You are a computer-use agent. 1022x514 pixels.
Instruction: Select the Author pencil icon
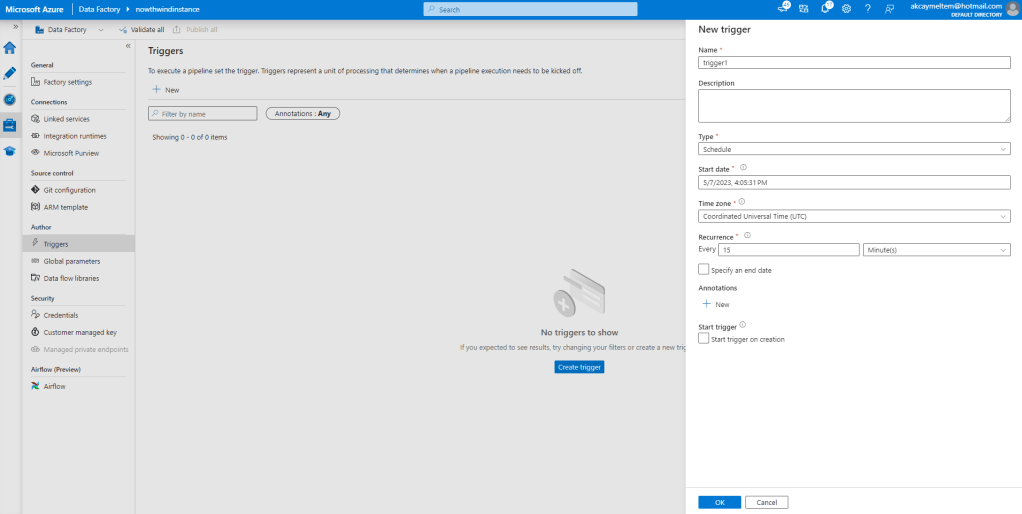coord(10,73)
